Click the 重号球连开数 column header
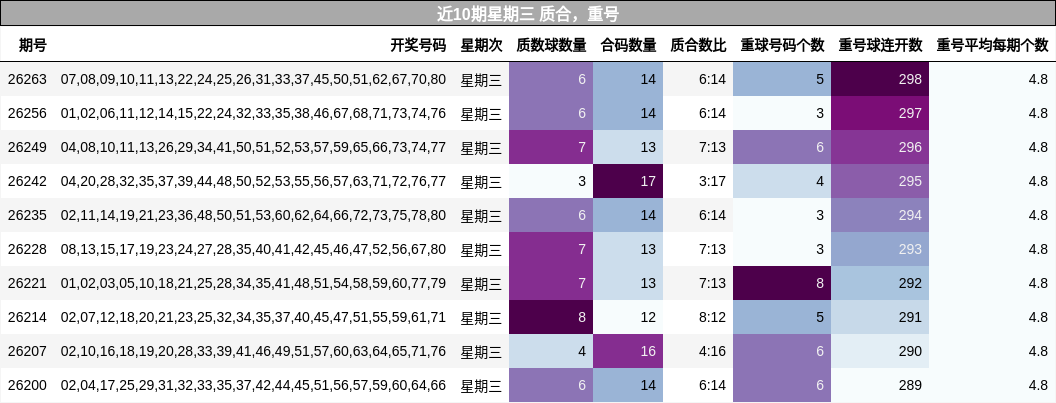 (x=880, y=45)
